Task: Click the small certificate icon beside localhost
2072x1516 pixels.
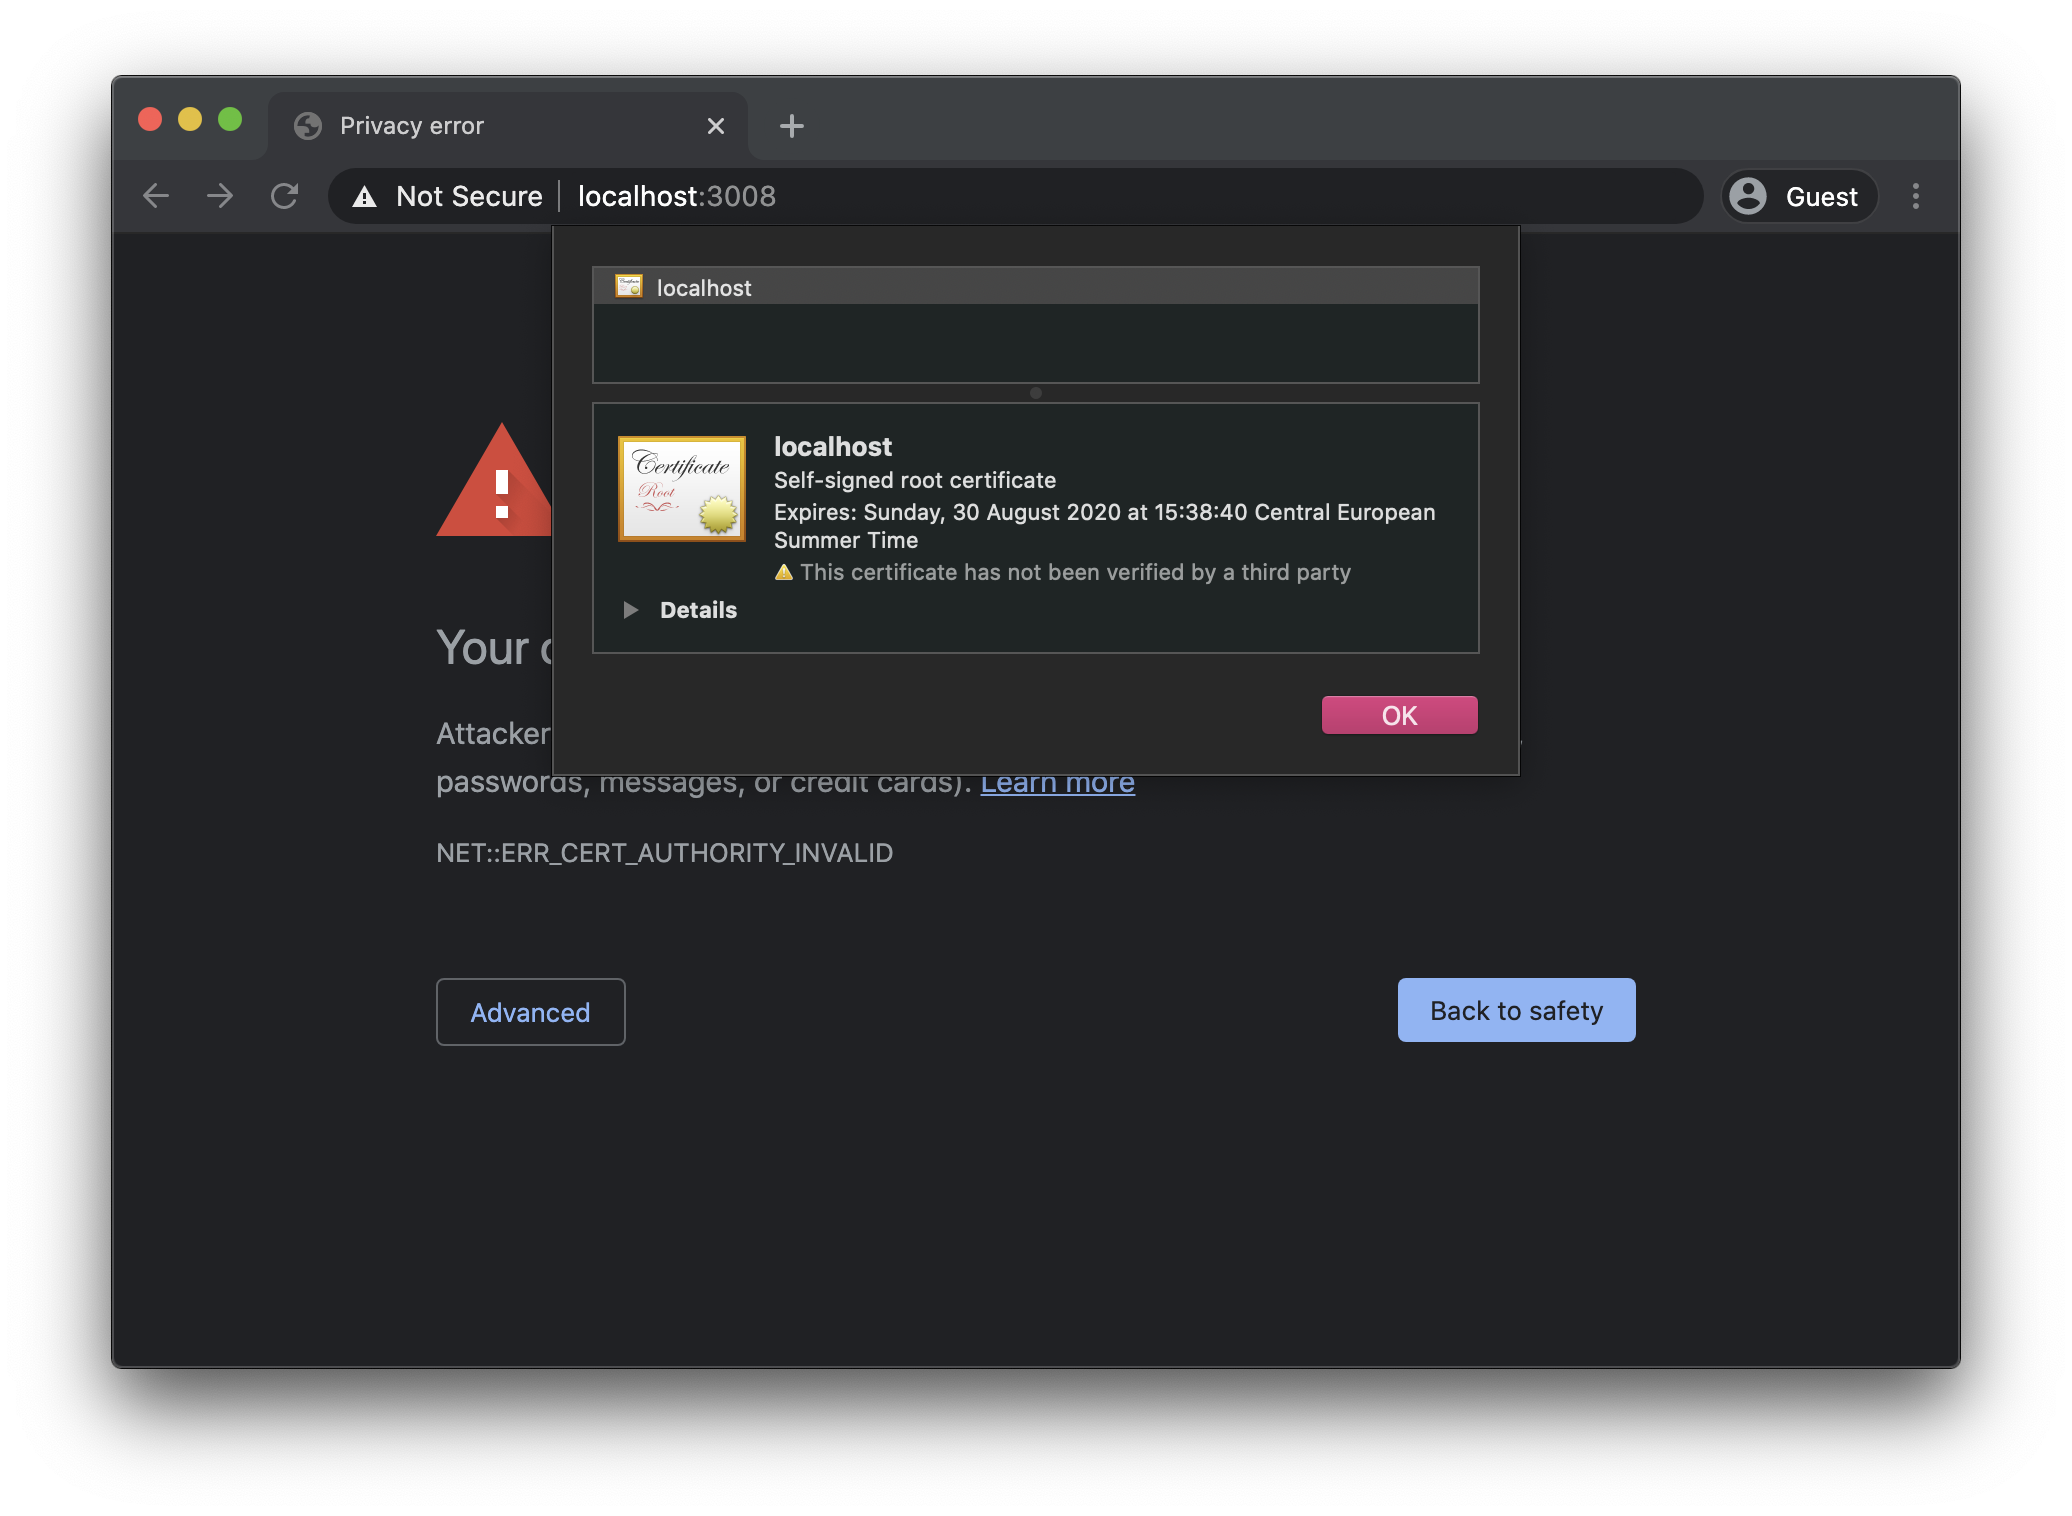Action: [x=629, y=287]
